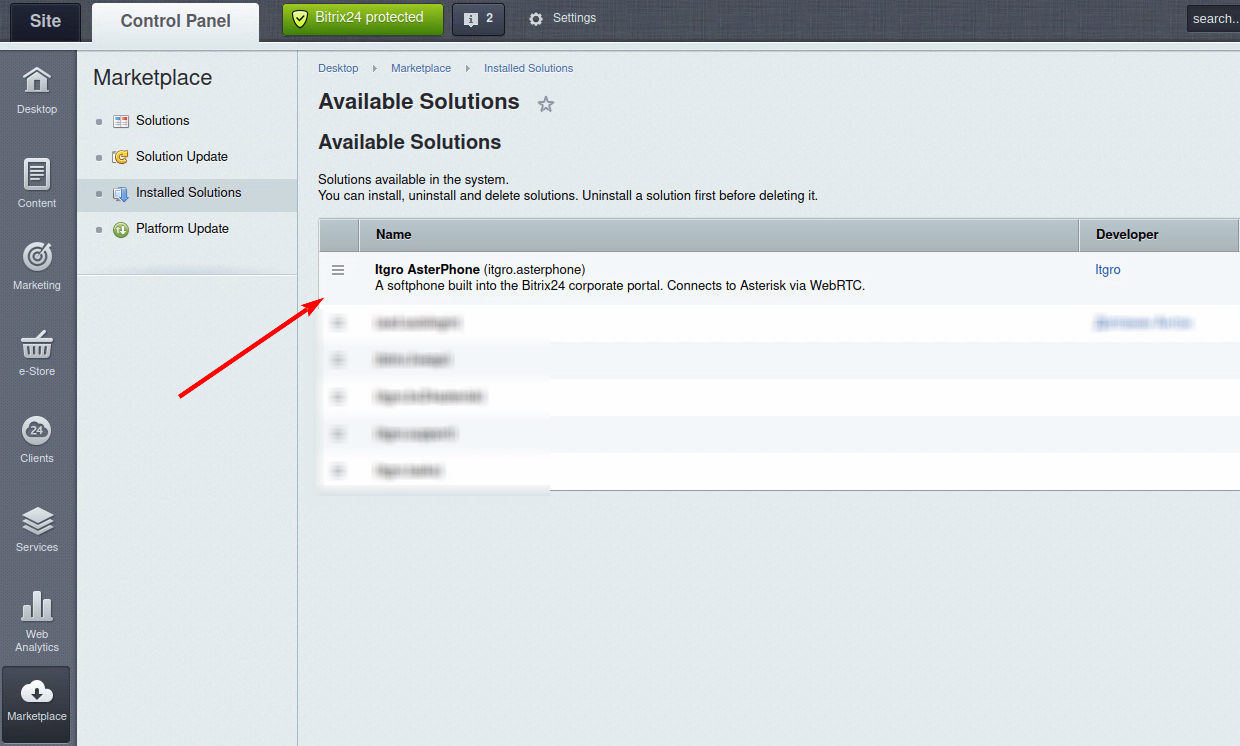Open Installed Solutions menu item
This screenshot has height=746, width=1240.
pos(189,193)
